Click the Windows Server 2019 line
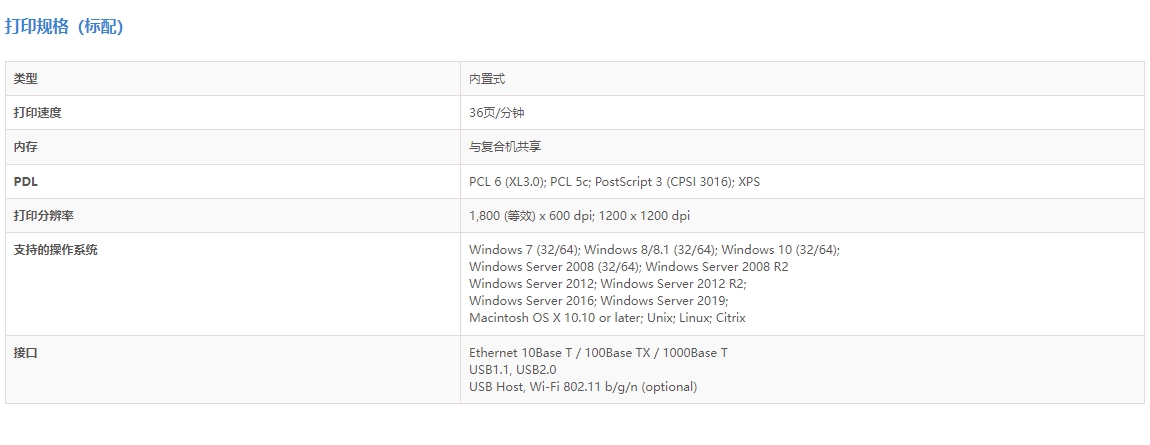This screenshot has height=445, width=1150. click(664, 301)
